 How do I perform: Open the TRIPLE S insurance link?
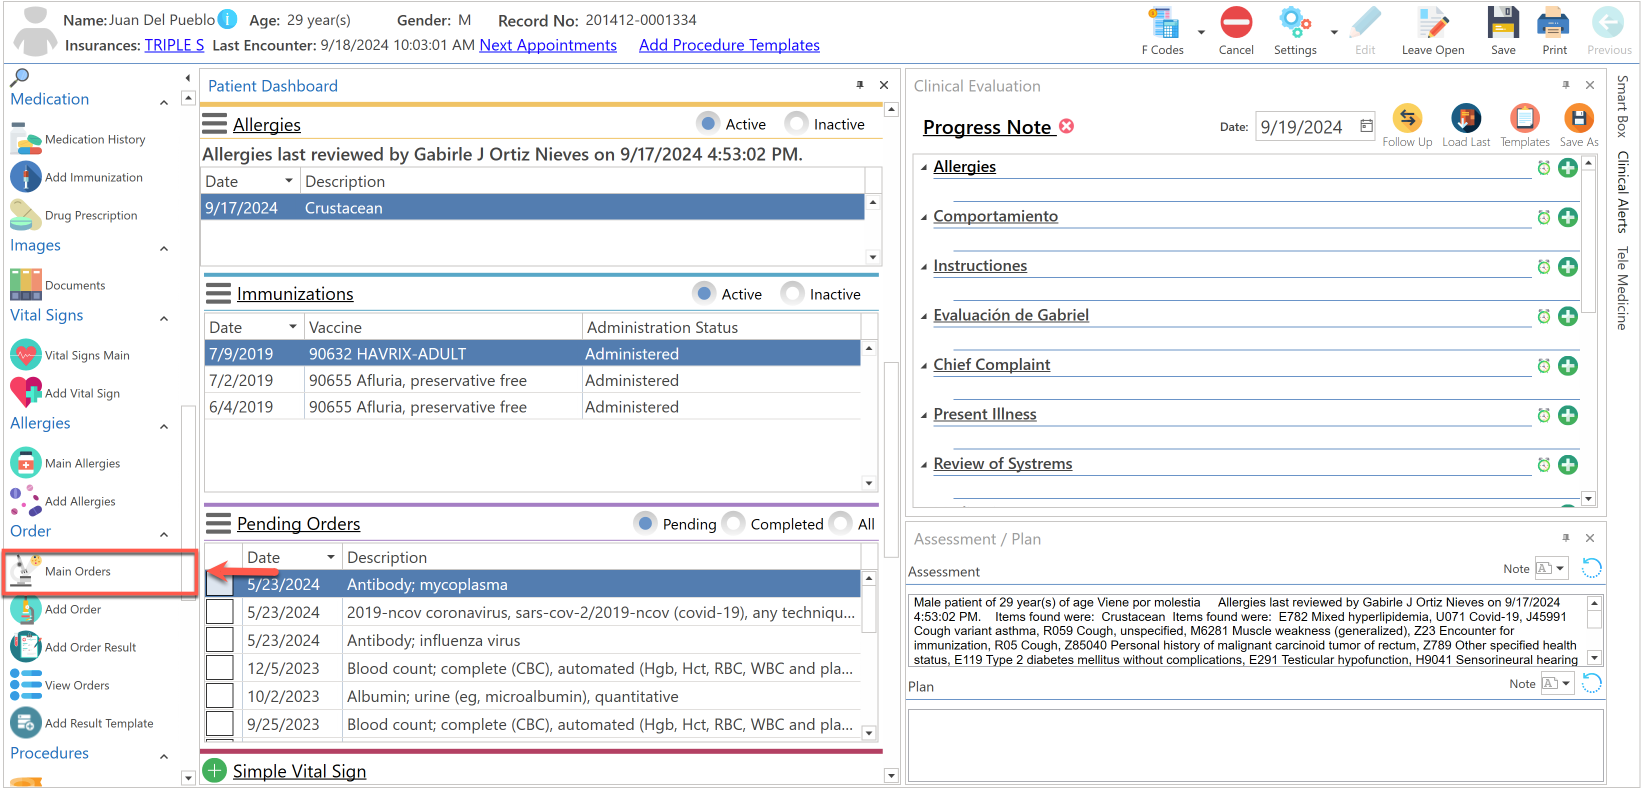click(x=174, y=45)
